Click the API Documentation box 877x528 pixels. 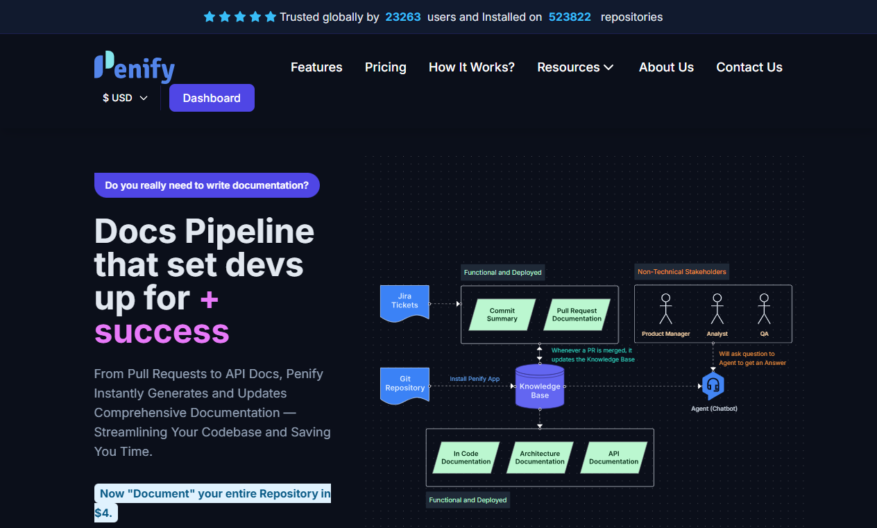[614, 458]
